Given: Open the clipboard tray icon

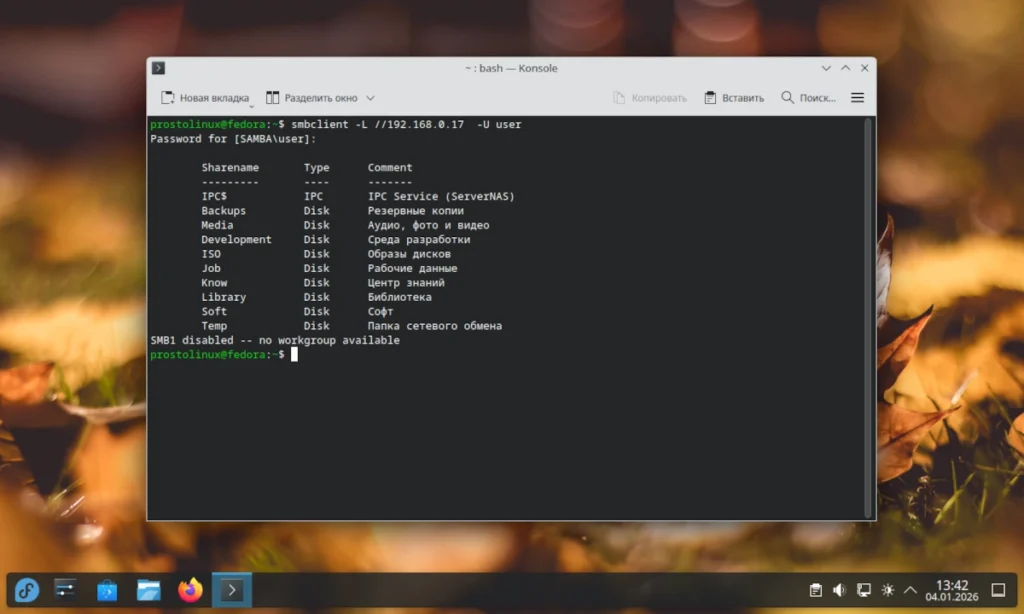Looking at the screenshot, I should click(816, 590).
